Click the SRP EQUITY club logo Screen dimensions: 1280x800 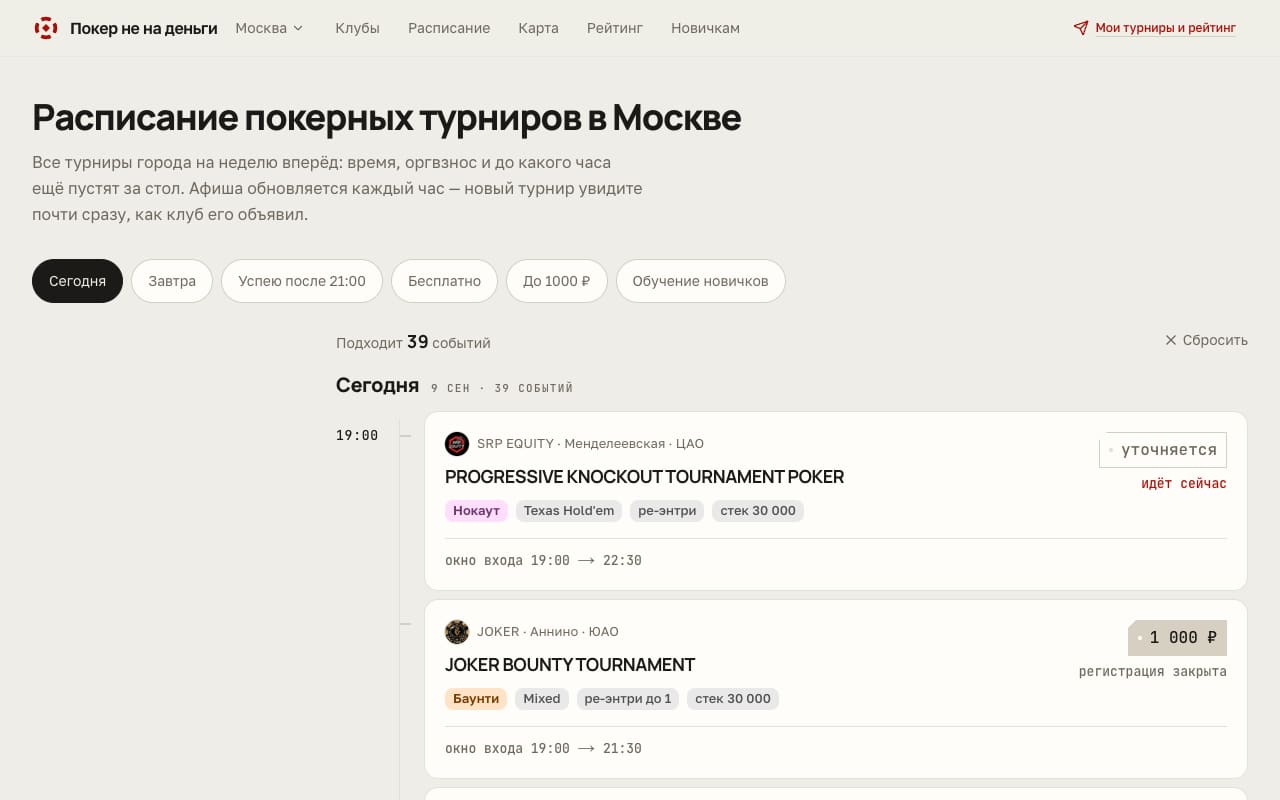(457, 444)
